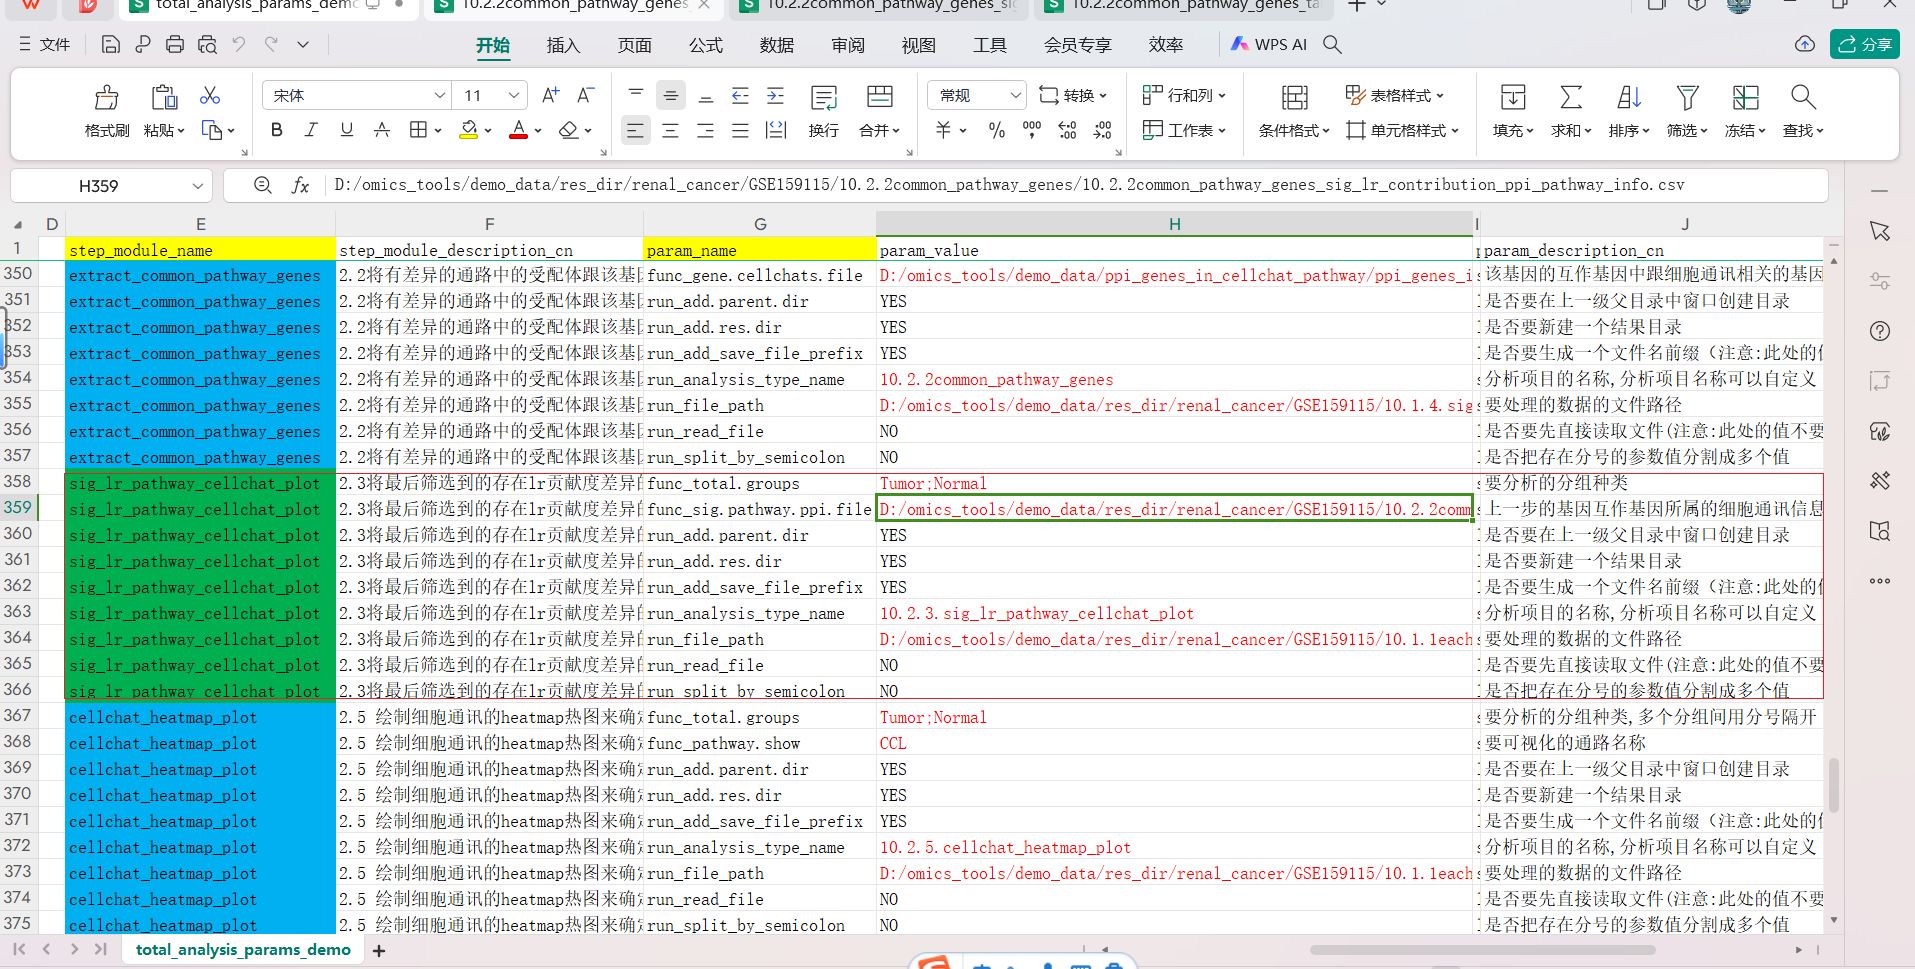1915x969 pixels.
Task: Select cell Tumor;Normal in row 367
Action: point(1174,717)
